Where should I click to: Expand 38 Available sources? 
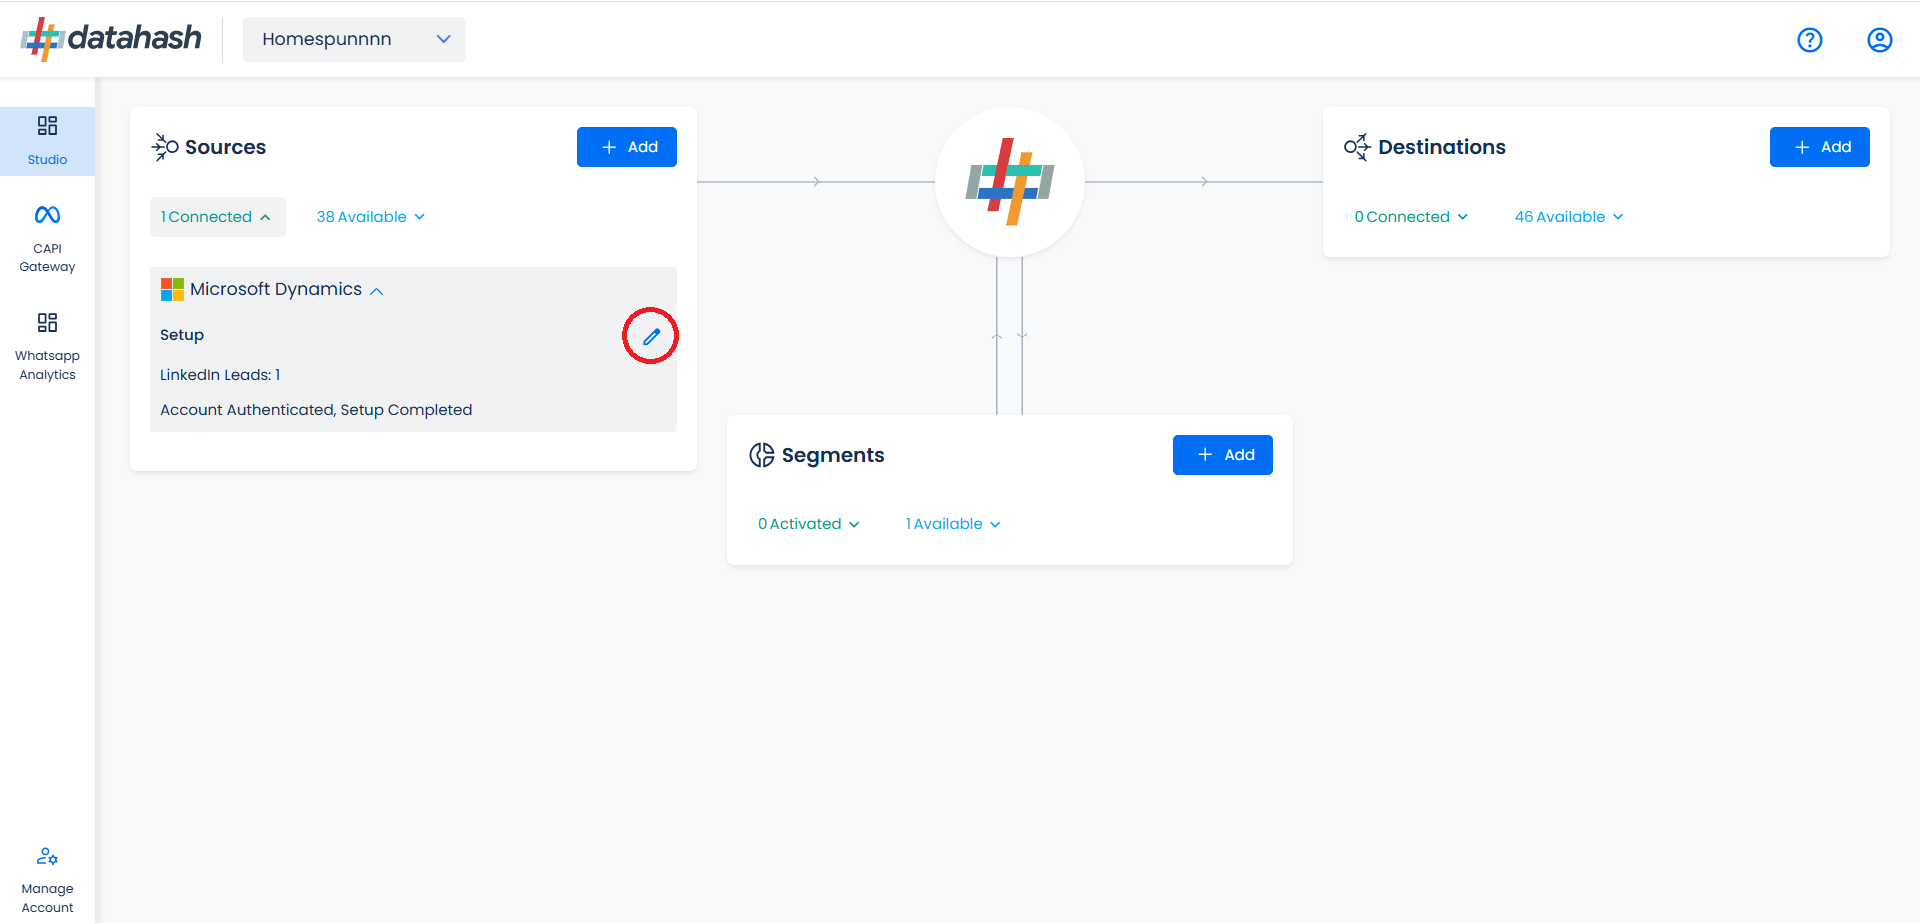coord(371,217)
